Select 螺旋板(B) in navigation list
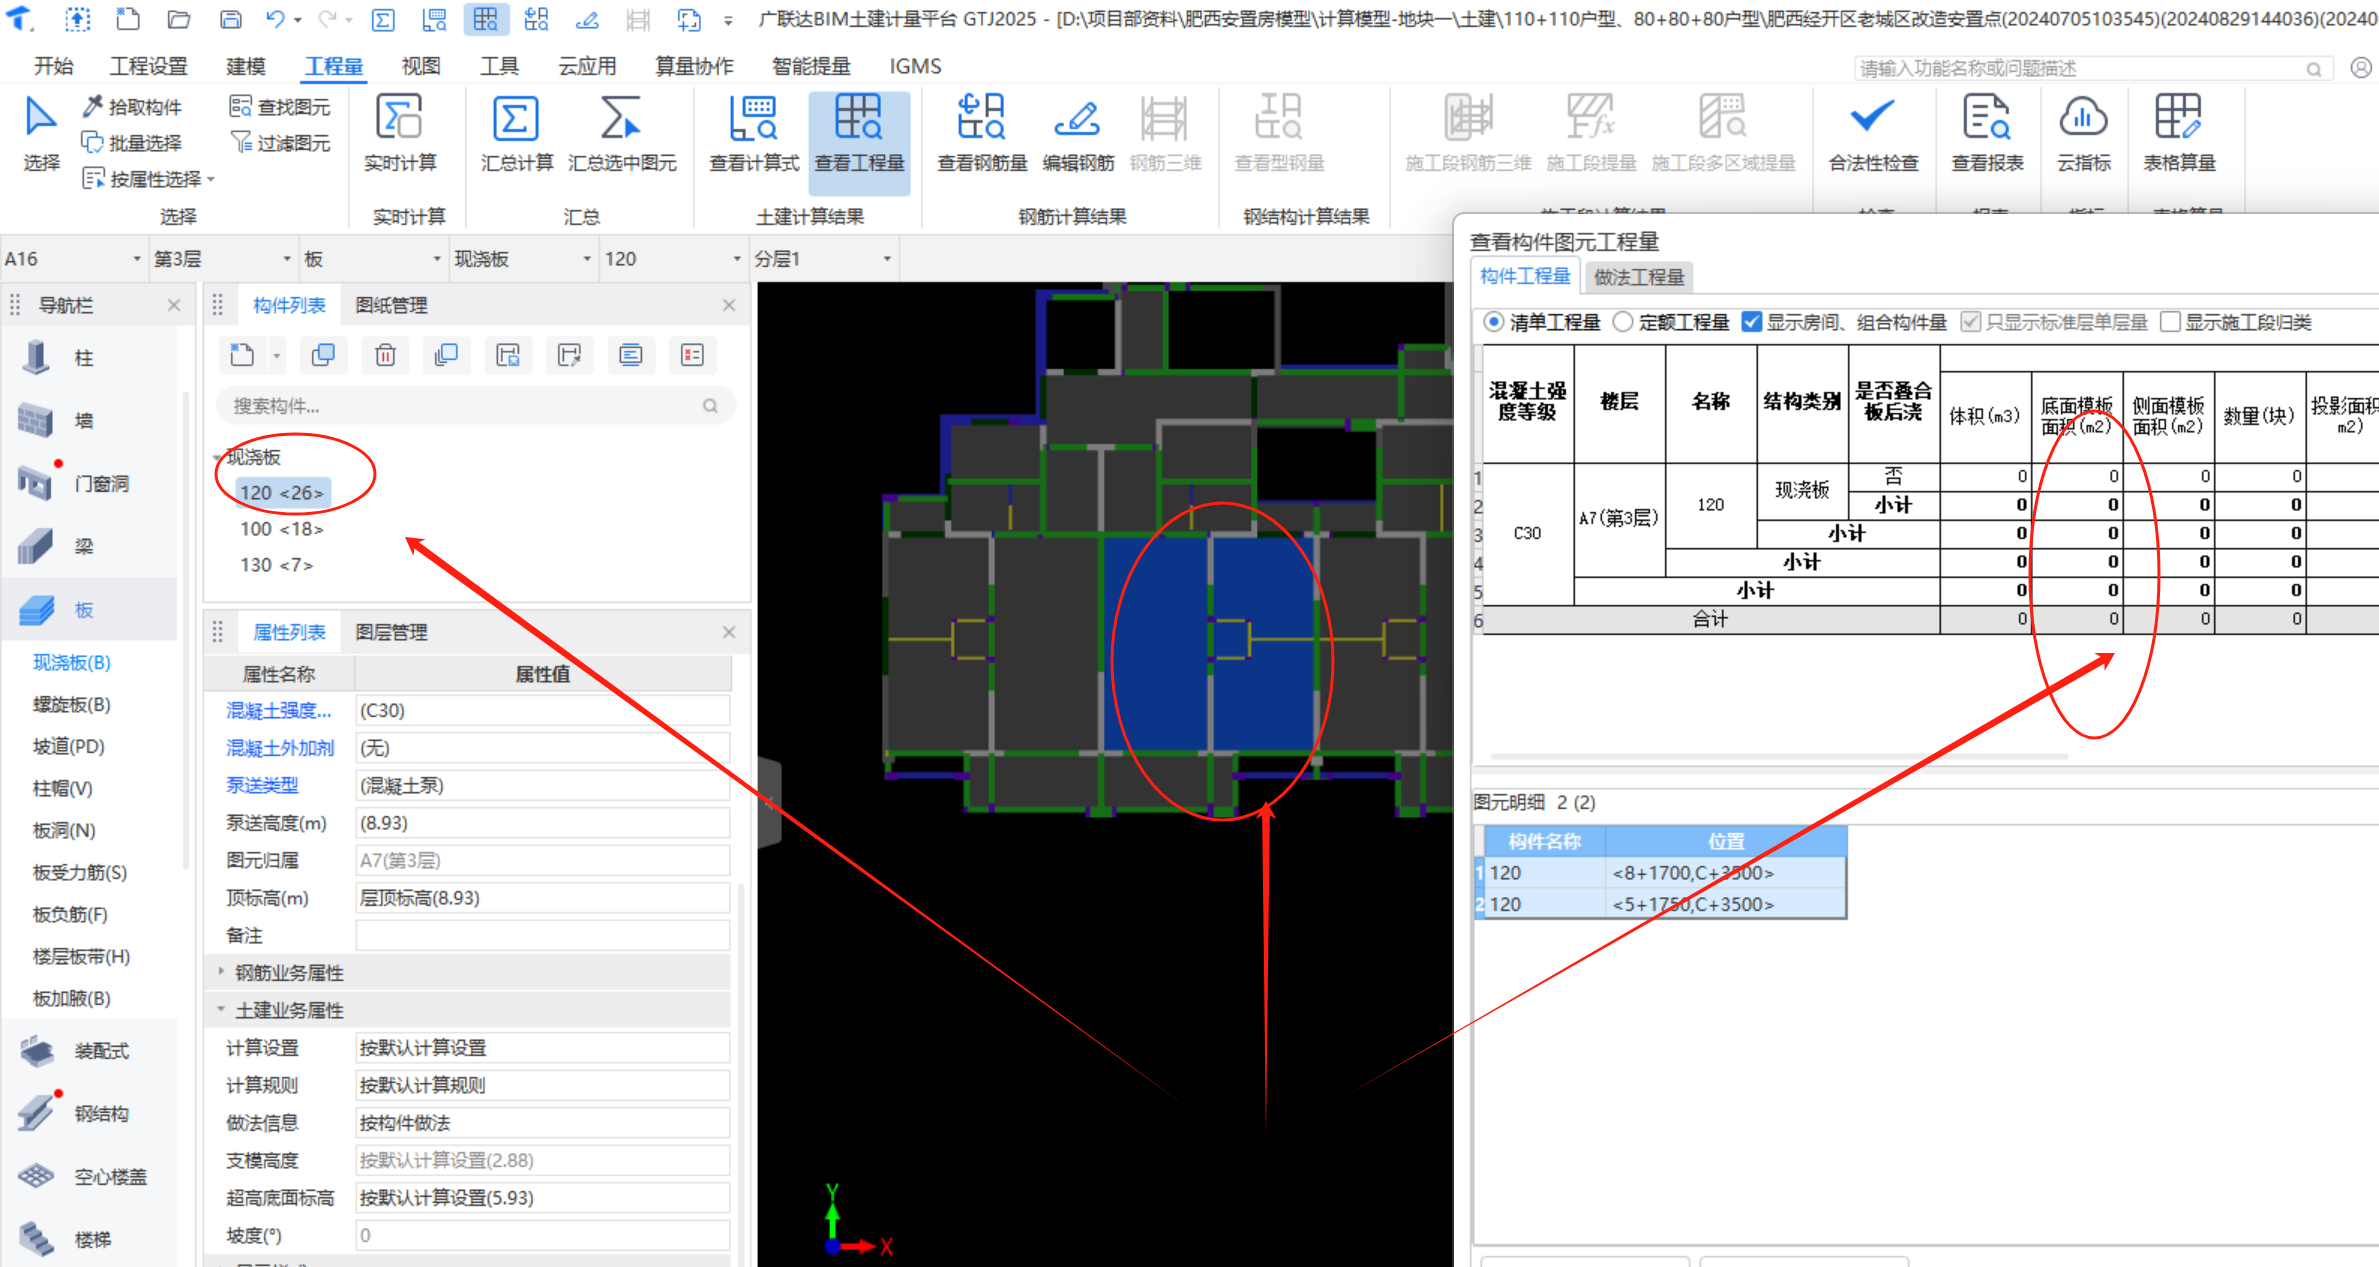Viewport: 2379px width, 1267px height. coord(72,705)
